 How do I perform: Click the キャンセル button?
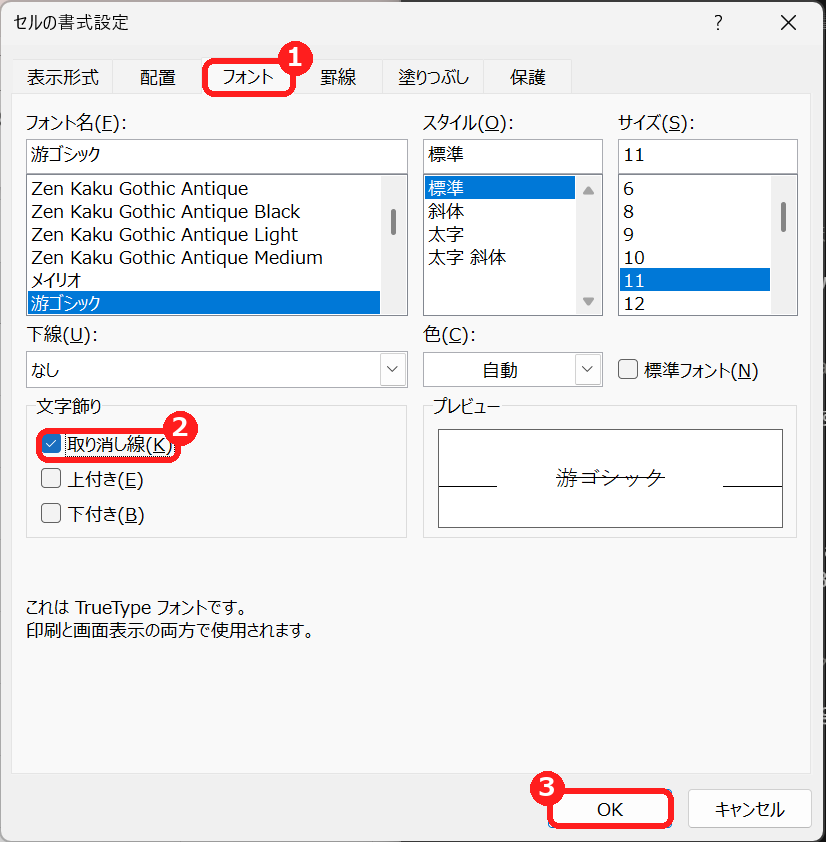749,809
